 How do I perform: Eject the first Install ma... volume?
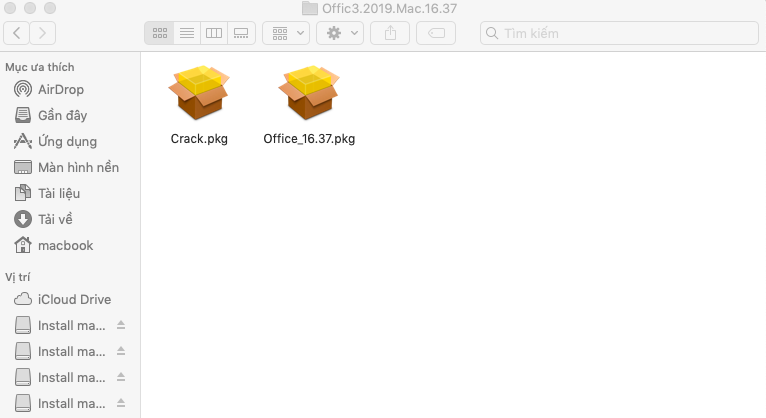pos(121,325)
